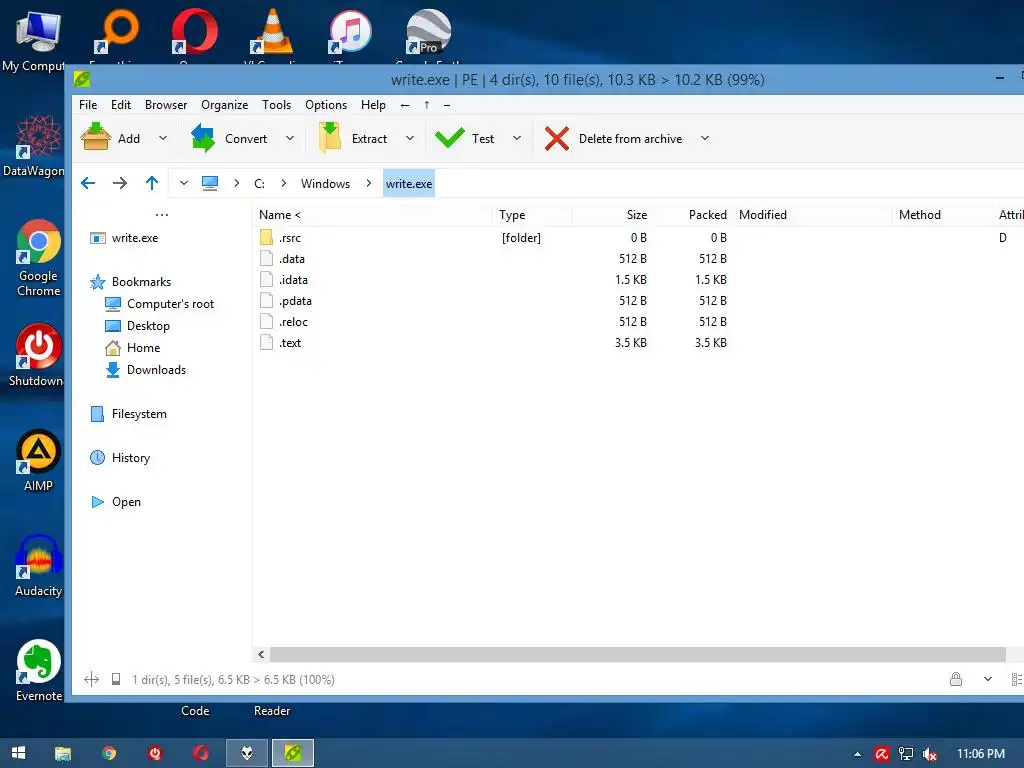Expand the Delete from archive dropdown arrow
The height and width of the screenshot is (768, 1024).
(x=705, y=138)
